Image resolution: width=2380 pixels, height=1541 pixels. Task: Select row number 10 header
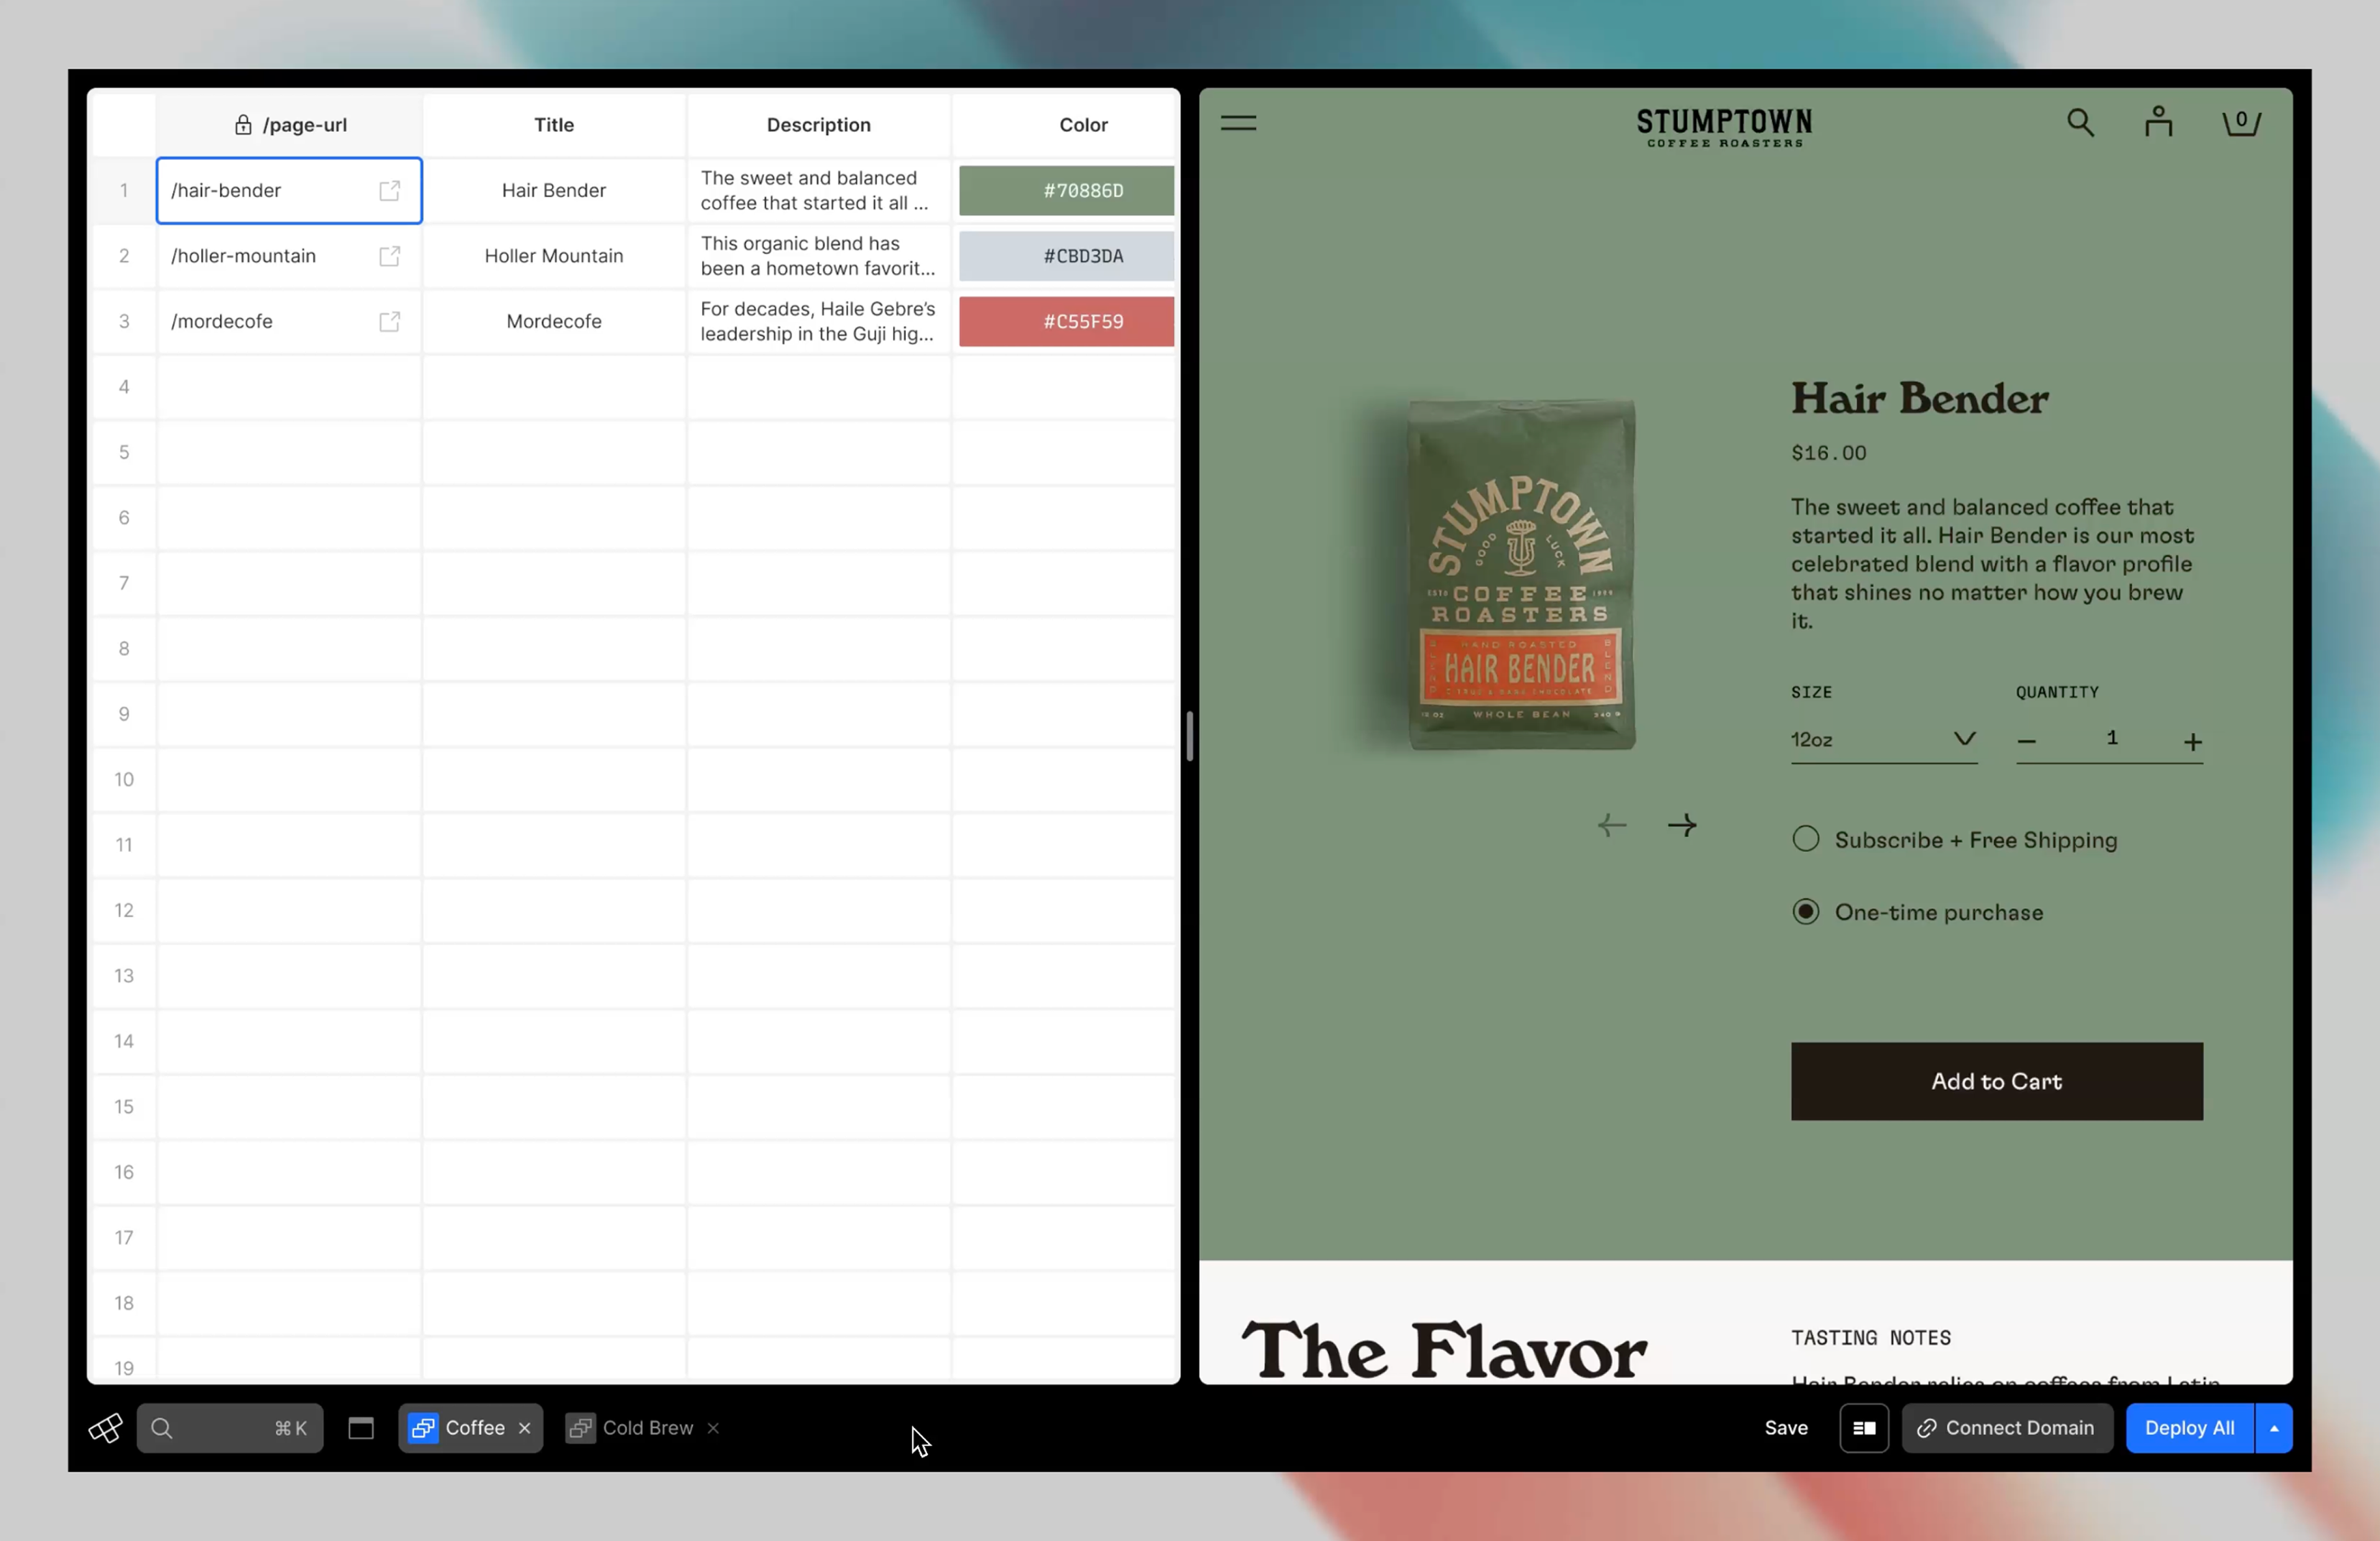coord(124,779)
